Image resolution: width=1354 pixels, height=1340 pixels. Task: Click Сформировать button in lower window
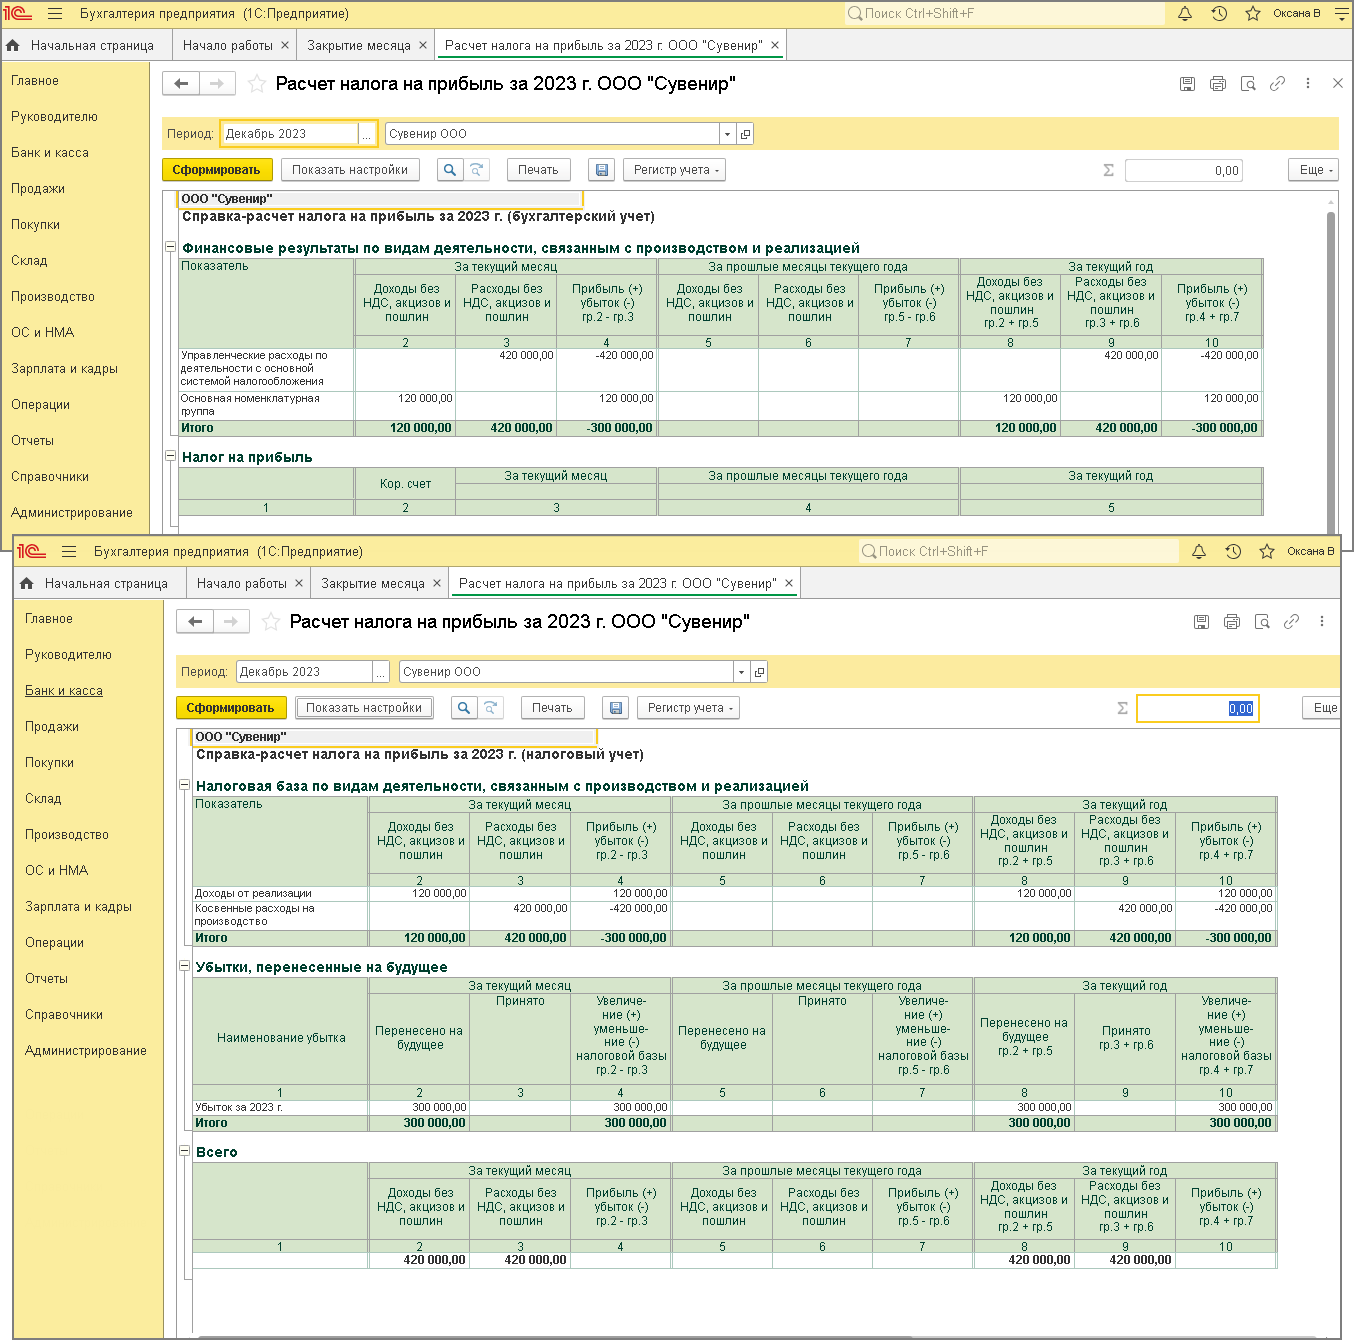coord(230,708)
